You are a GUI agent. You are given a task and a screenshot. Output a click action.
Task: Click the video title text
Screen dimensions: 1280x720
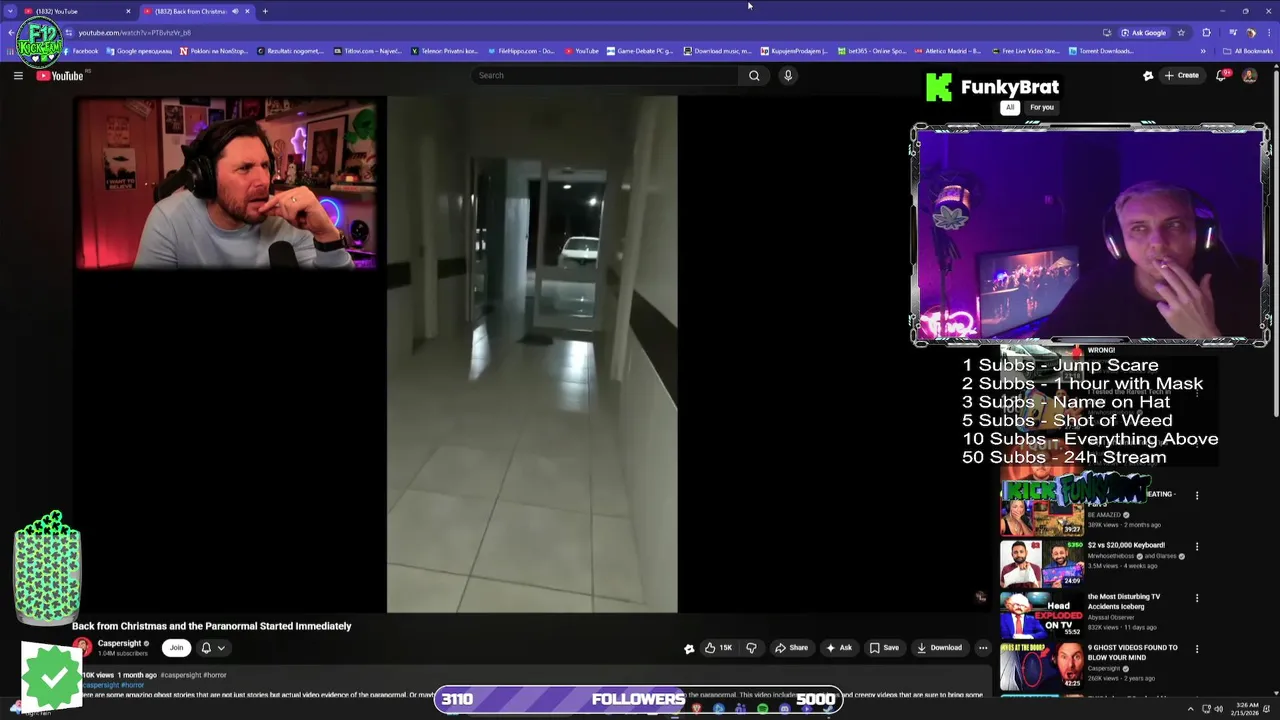click(x=212, y=626)
